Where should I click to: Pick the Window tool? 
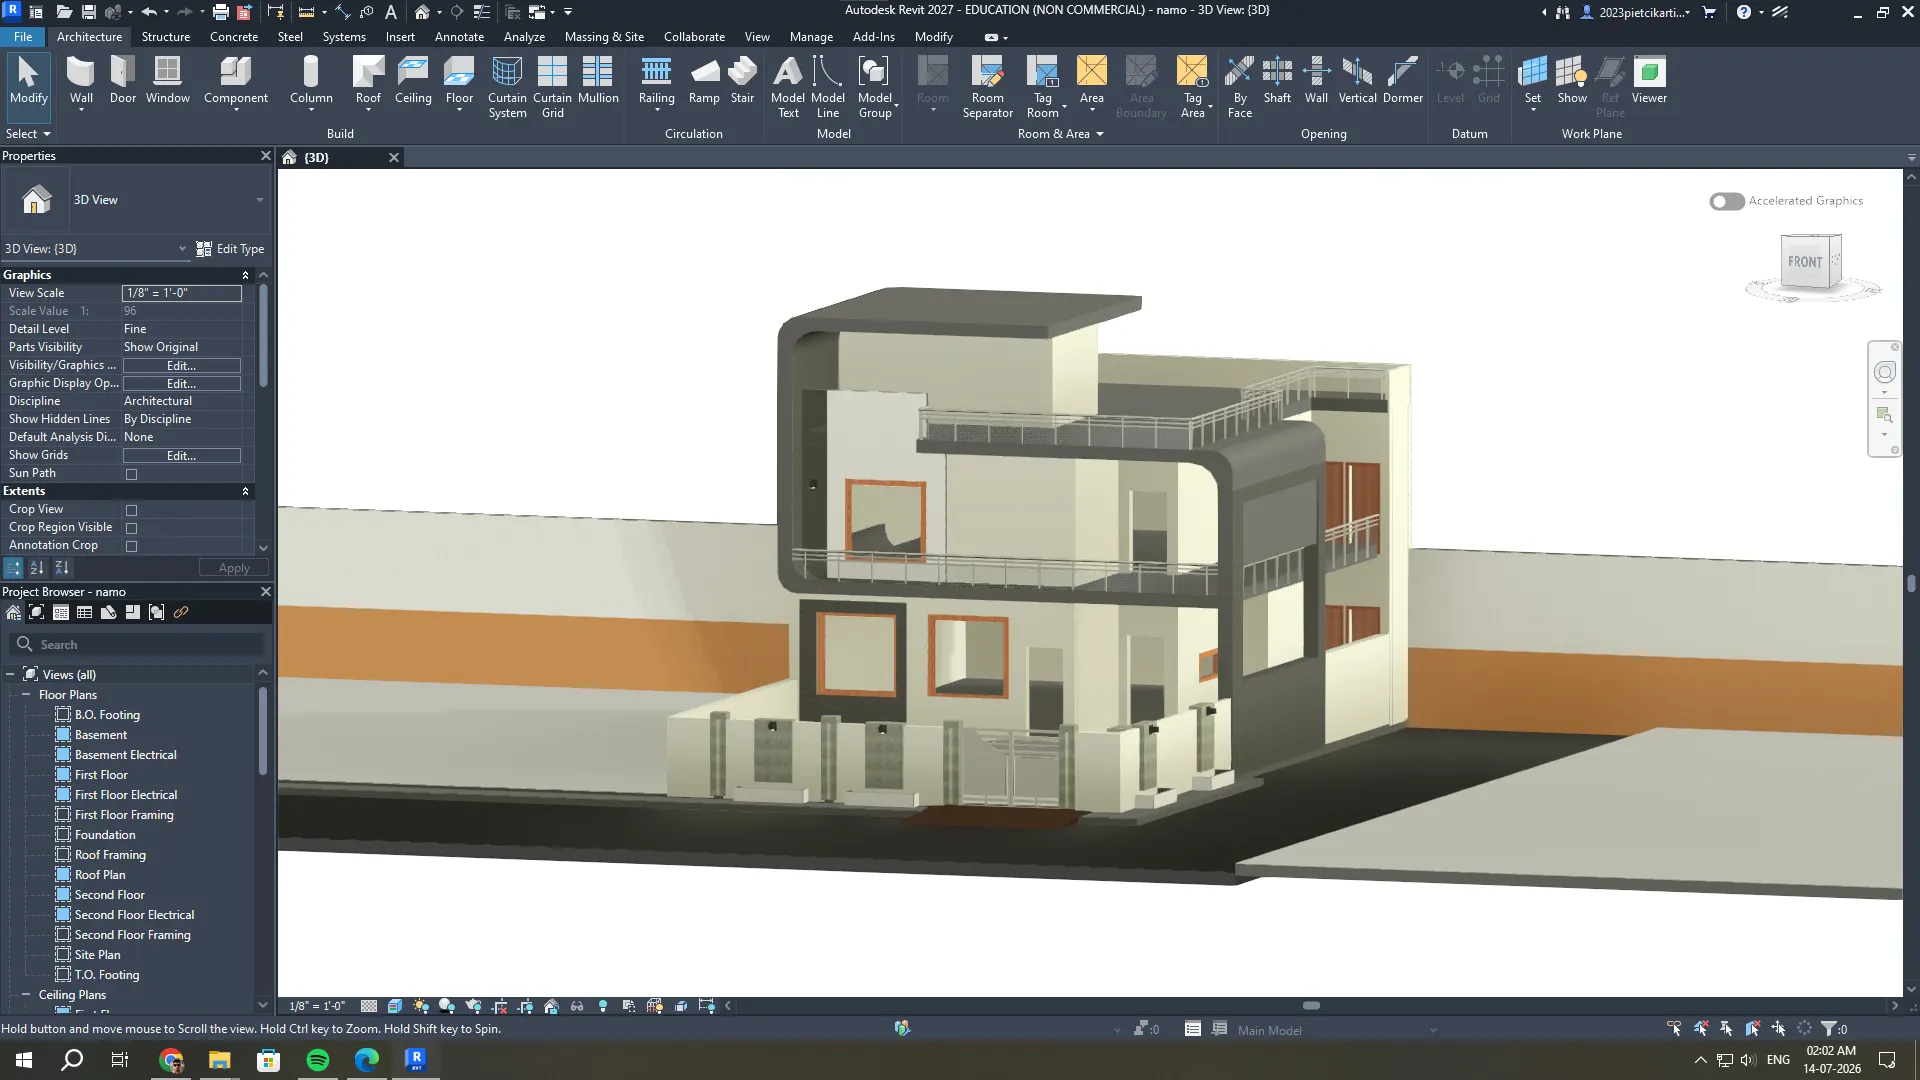(x=167, y=80)
